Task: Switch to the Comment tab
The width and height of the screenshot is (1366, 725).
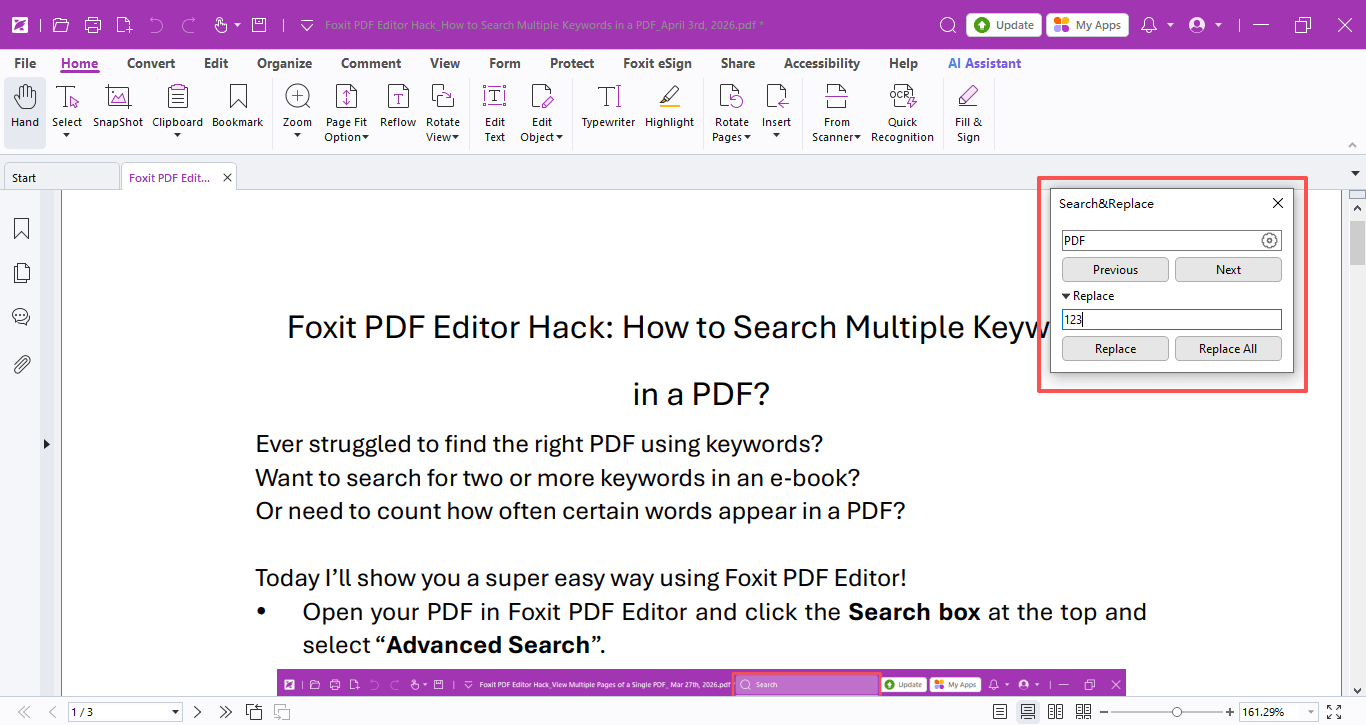Action: pos(371,63)
